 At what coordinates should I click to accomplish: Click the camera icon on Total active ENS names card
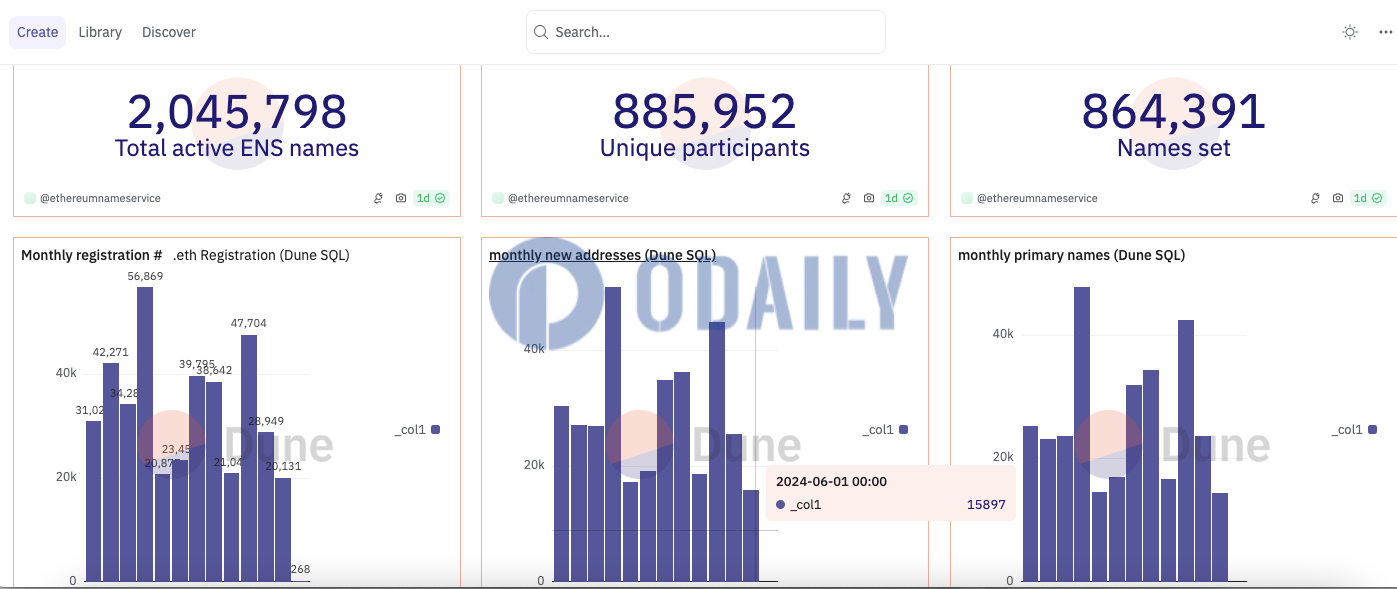point(401,198)
